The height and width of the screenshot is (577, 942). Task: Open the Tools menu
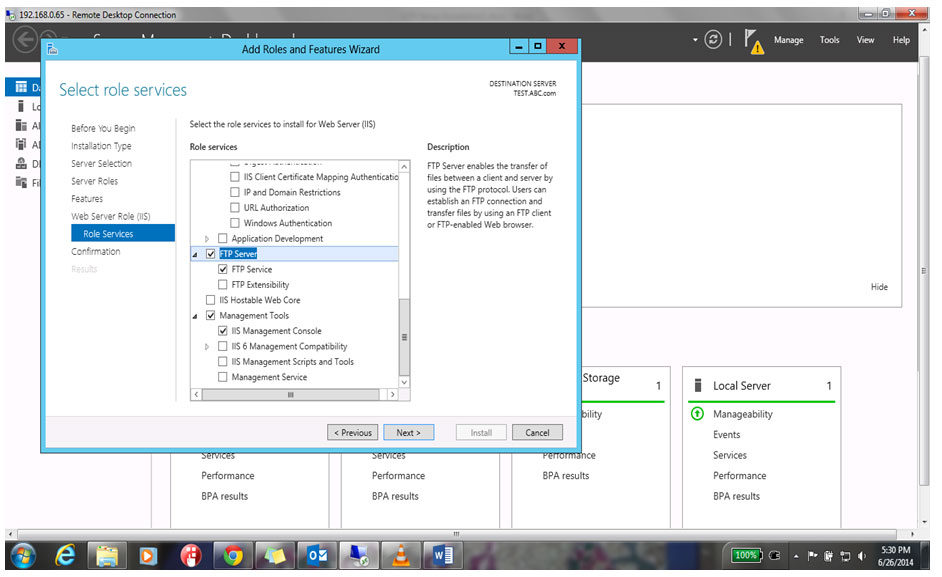pyautogui.click(x=830, y=40)
